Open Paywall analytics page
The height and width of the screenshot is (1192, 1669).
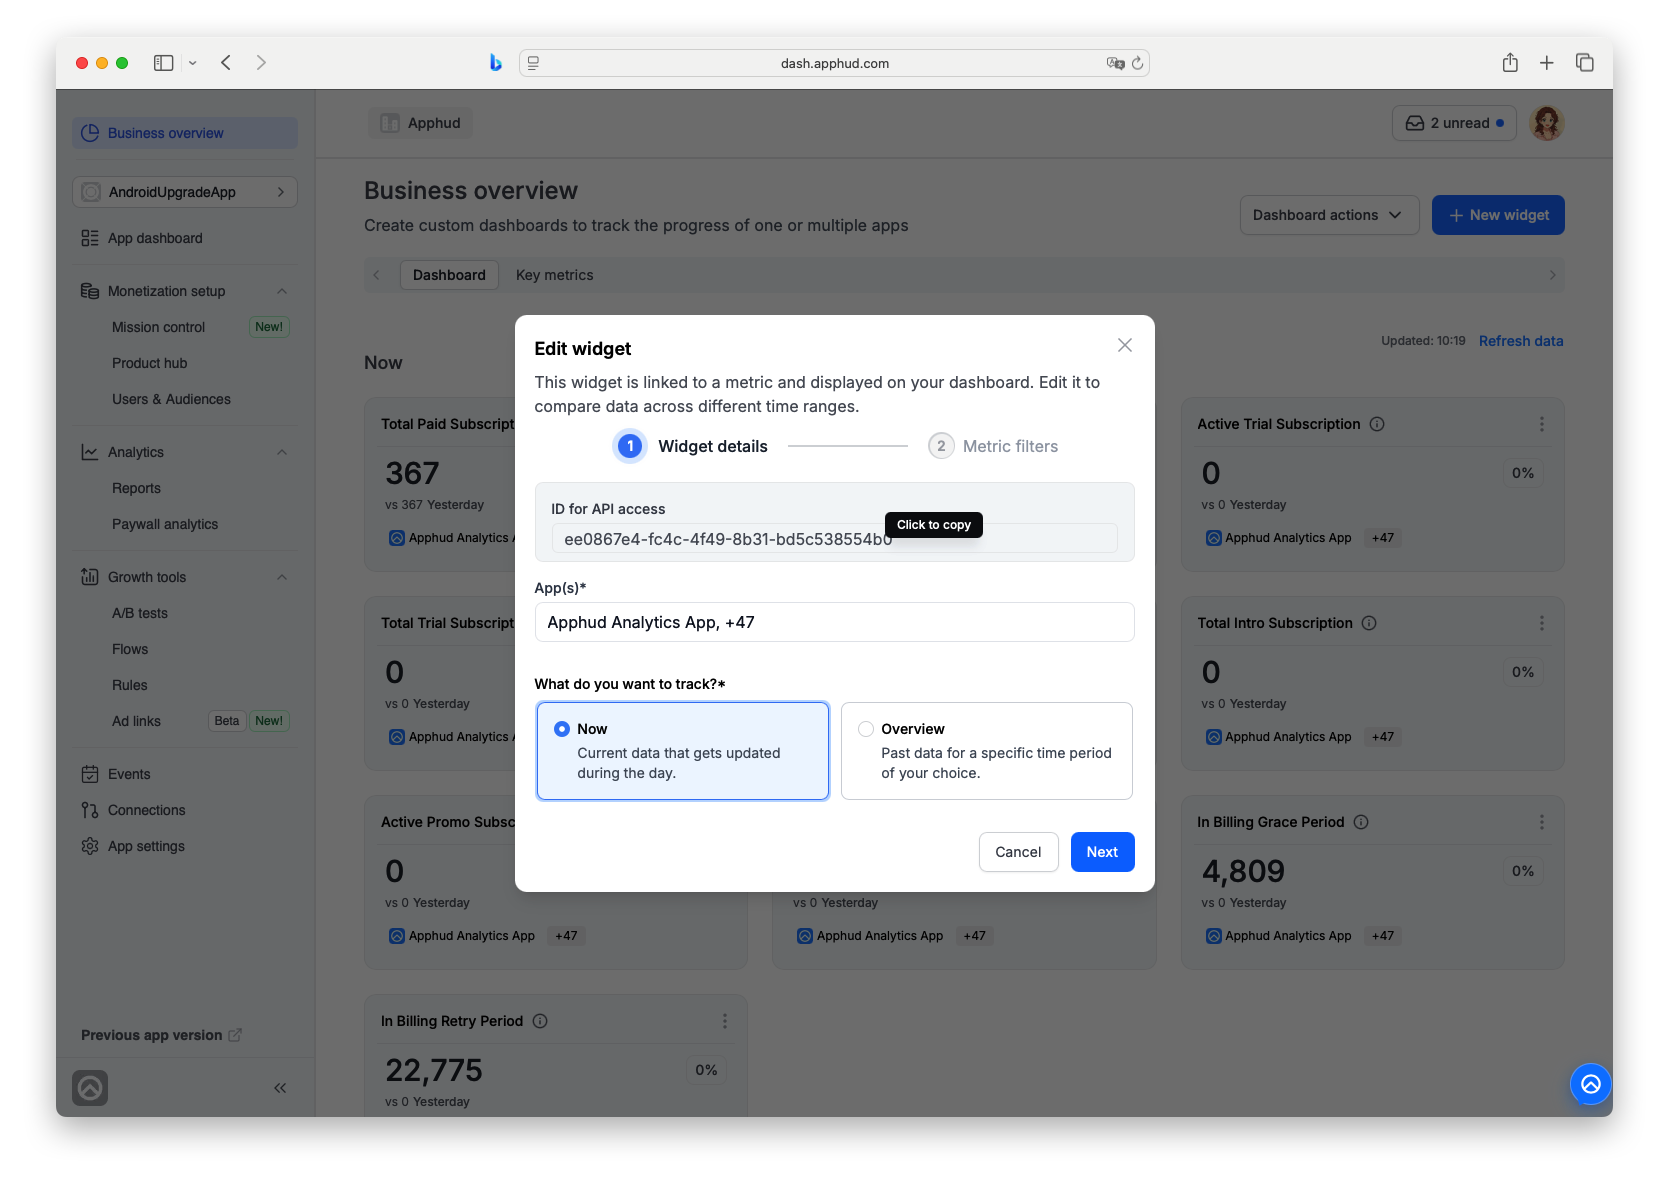coord(165,524)
